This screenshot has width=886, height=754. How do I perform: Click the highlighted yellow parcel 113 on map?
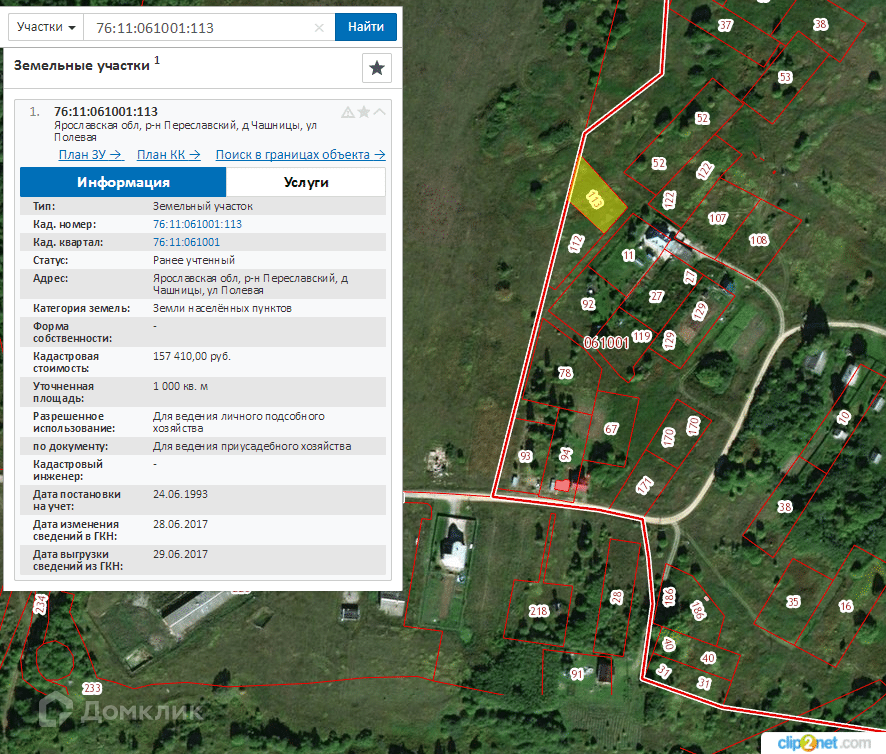tap(597, 196)
